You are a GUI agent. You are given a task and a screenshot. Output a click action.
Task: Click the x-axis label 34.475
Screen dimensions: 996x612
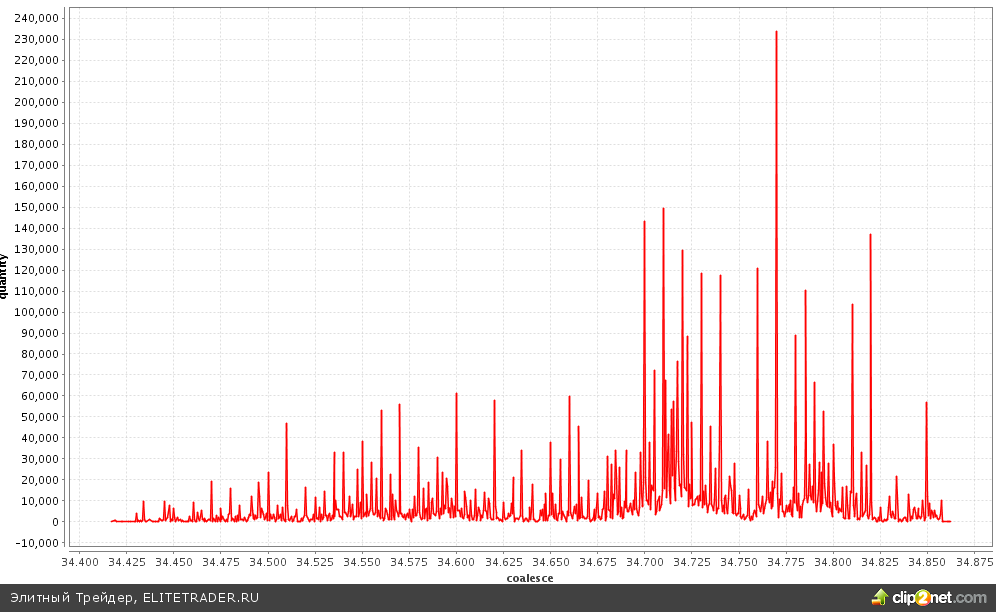(x=221, y=562)
